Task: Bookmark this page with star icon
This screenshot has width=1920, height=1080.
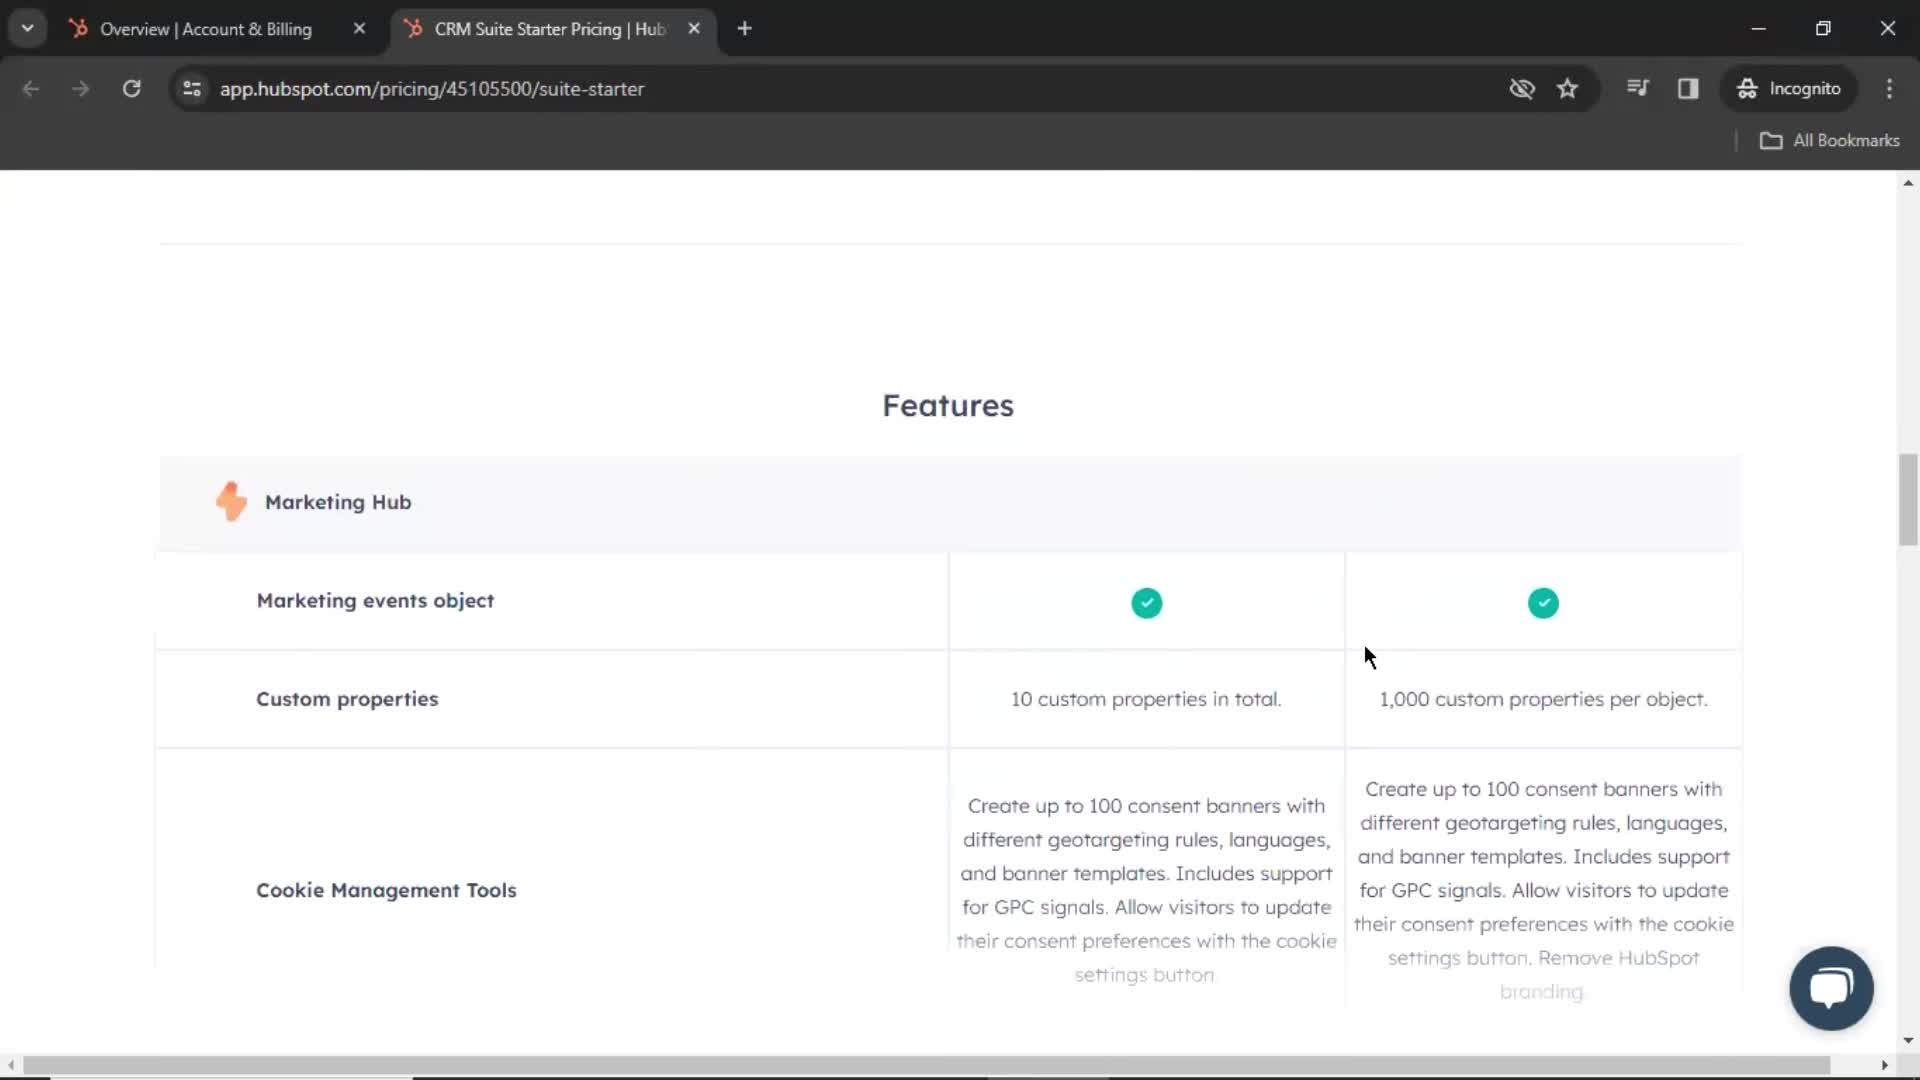Action: point(1568,89)
